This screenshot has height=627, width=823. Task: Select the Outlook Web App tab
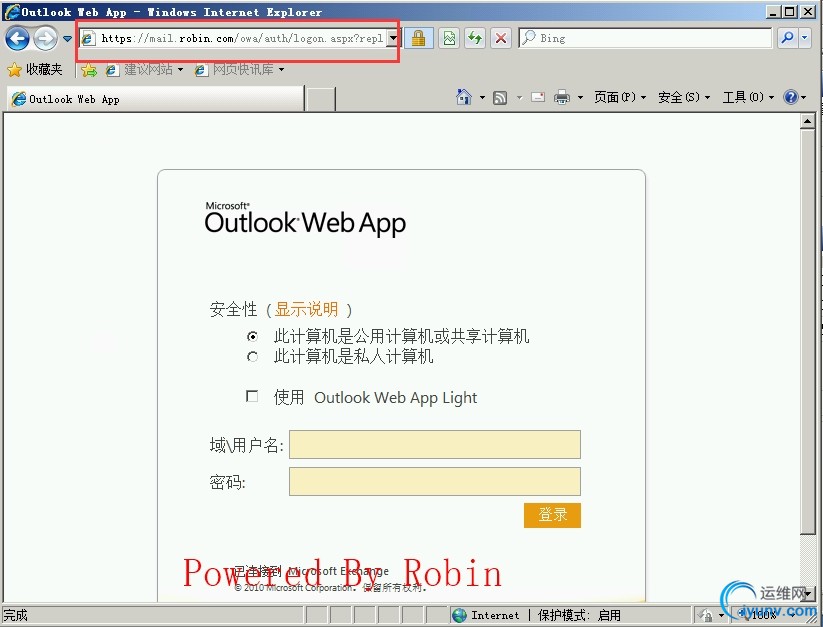pyautogui.click(x=155, y=99)
